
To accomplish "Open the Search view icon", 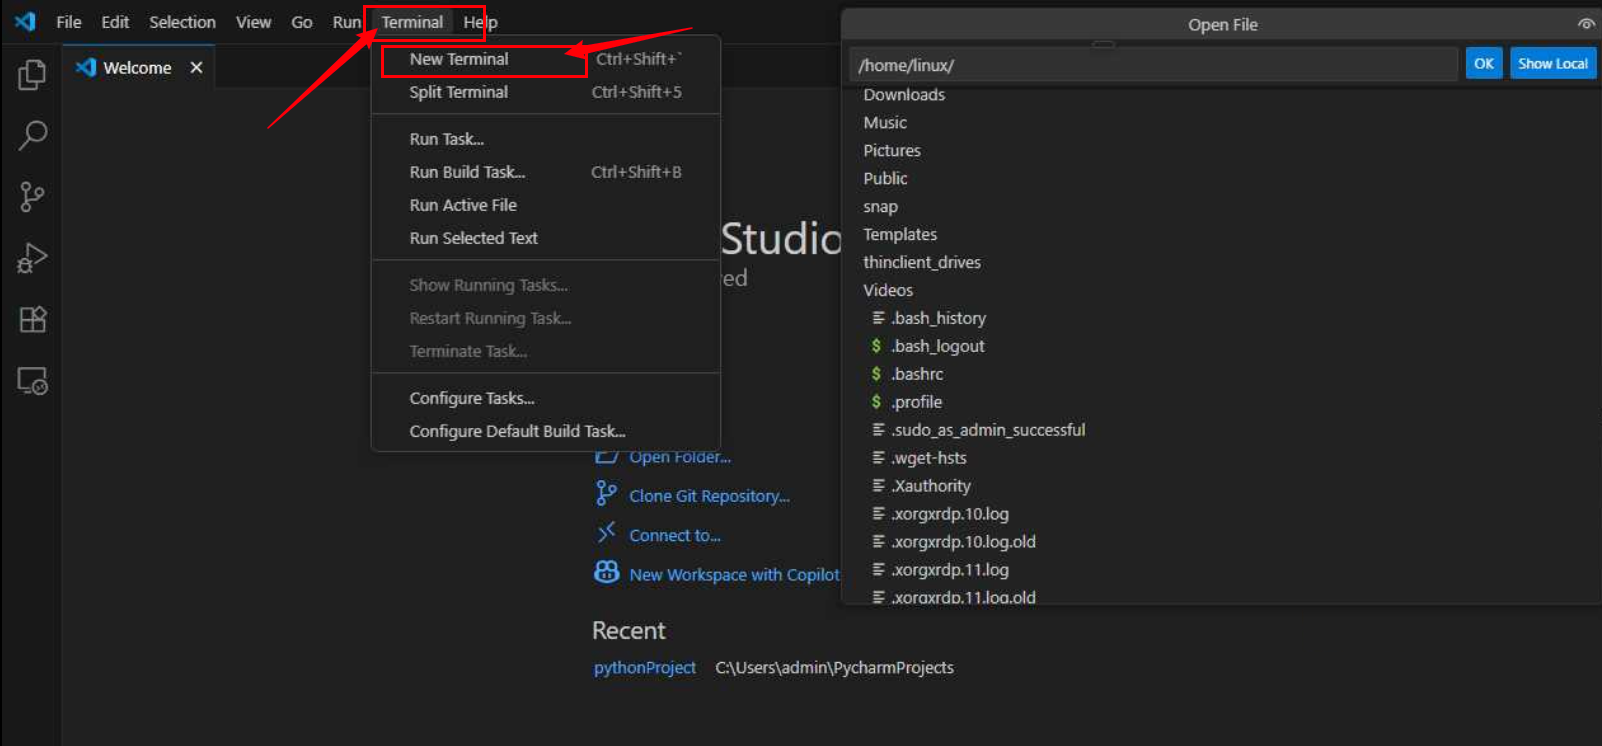I will 32,135.
